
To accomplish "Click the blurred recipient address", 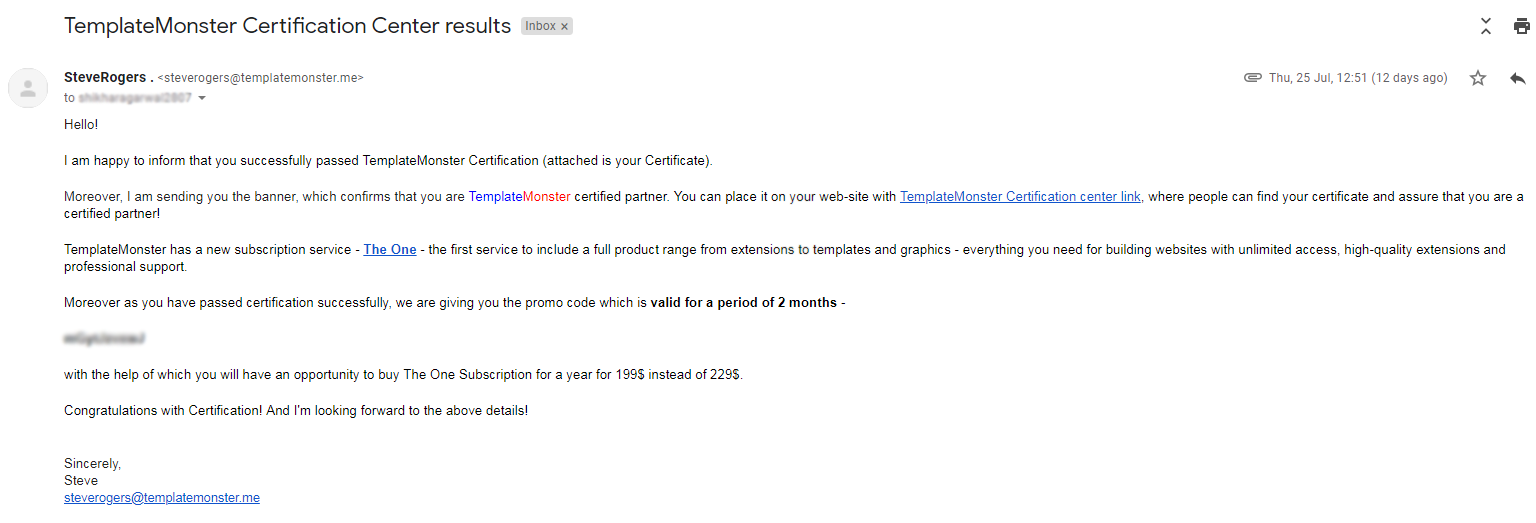I will click(135, 98).
